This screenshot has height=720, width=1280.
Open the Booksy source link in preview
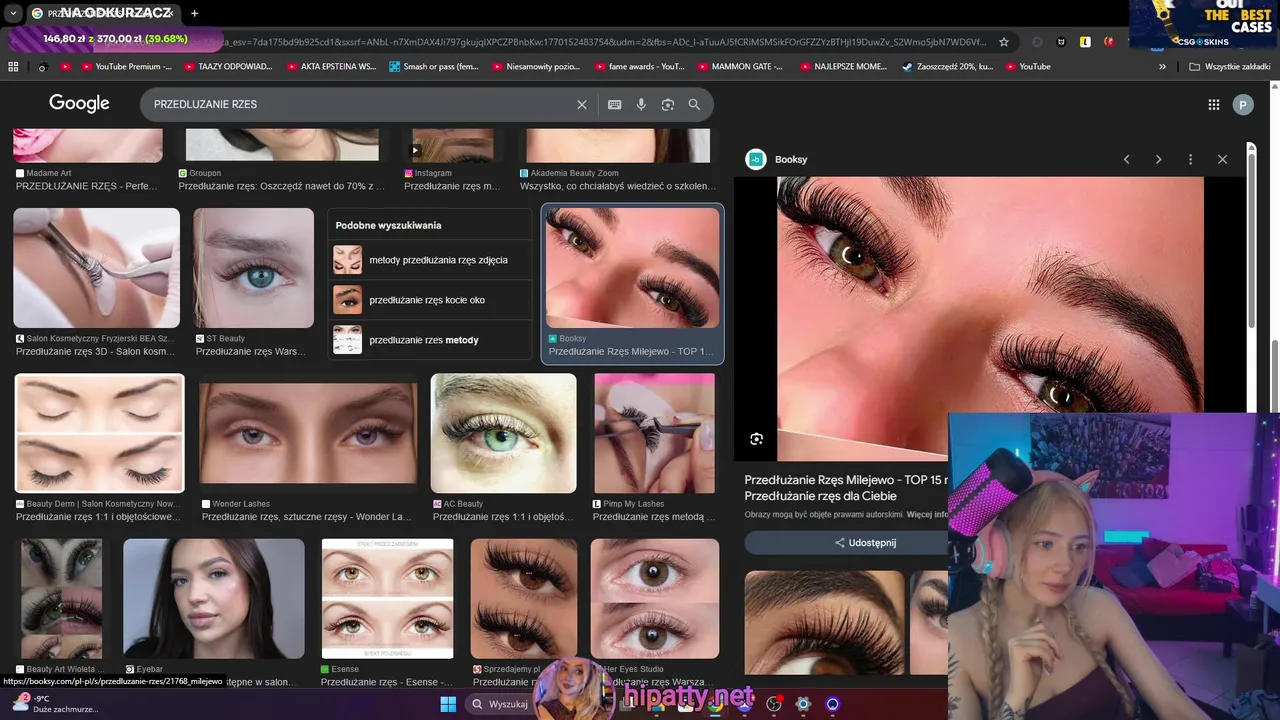[780, 159]
